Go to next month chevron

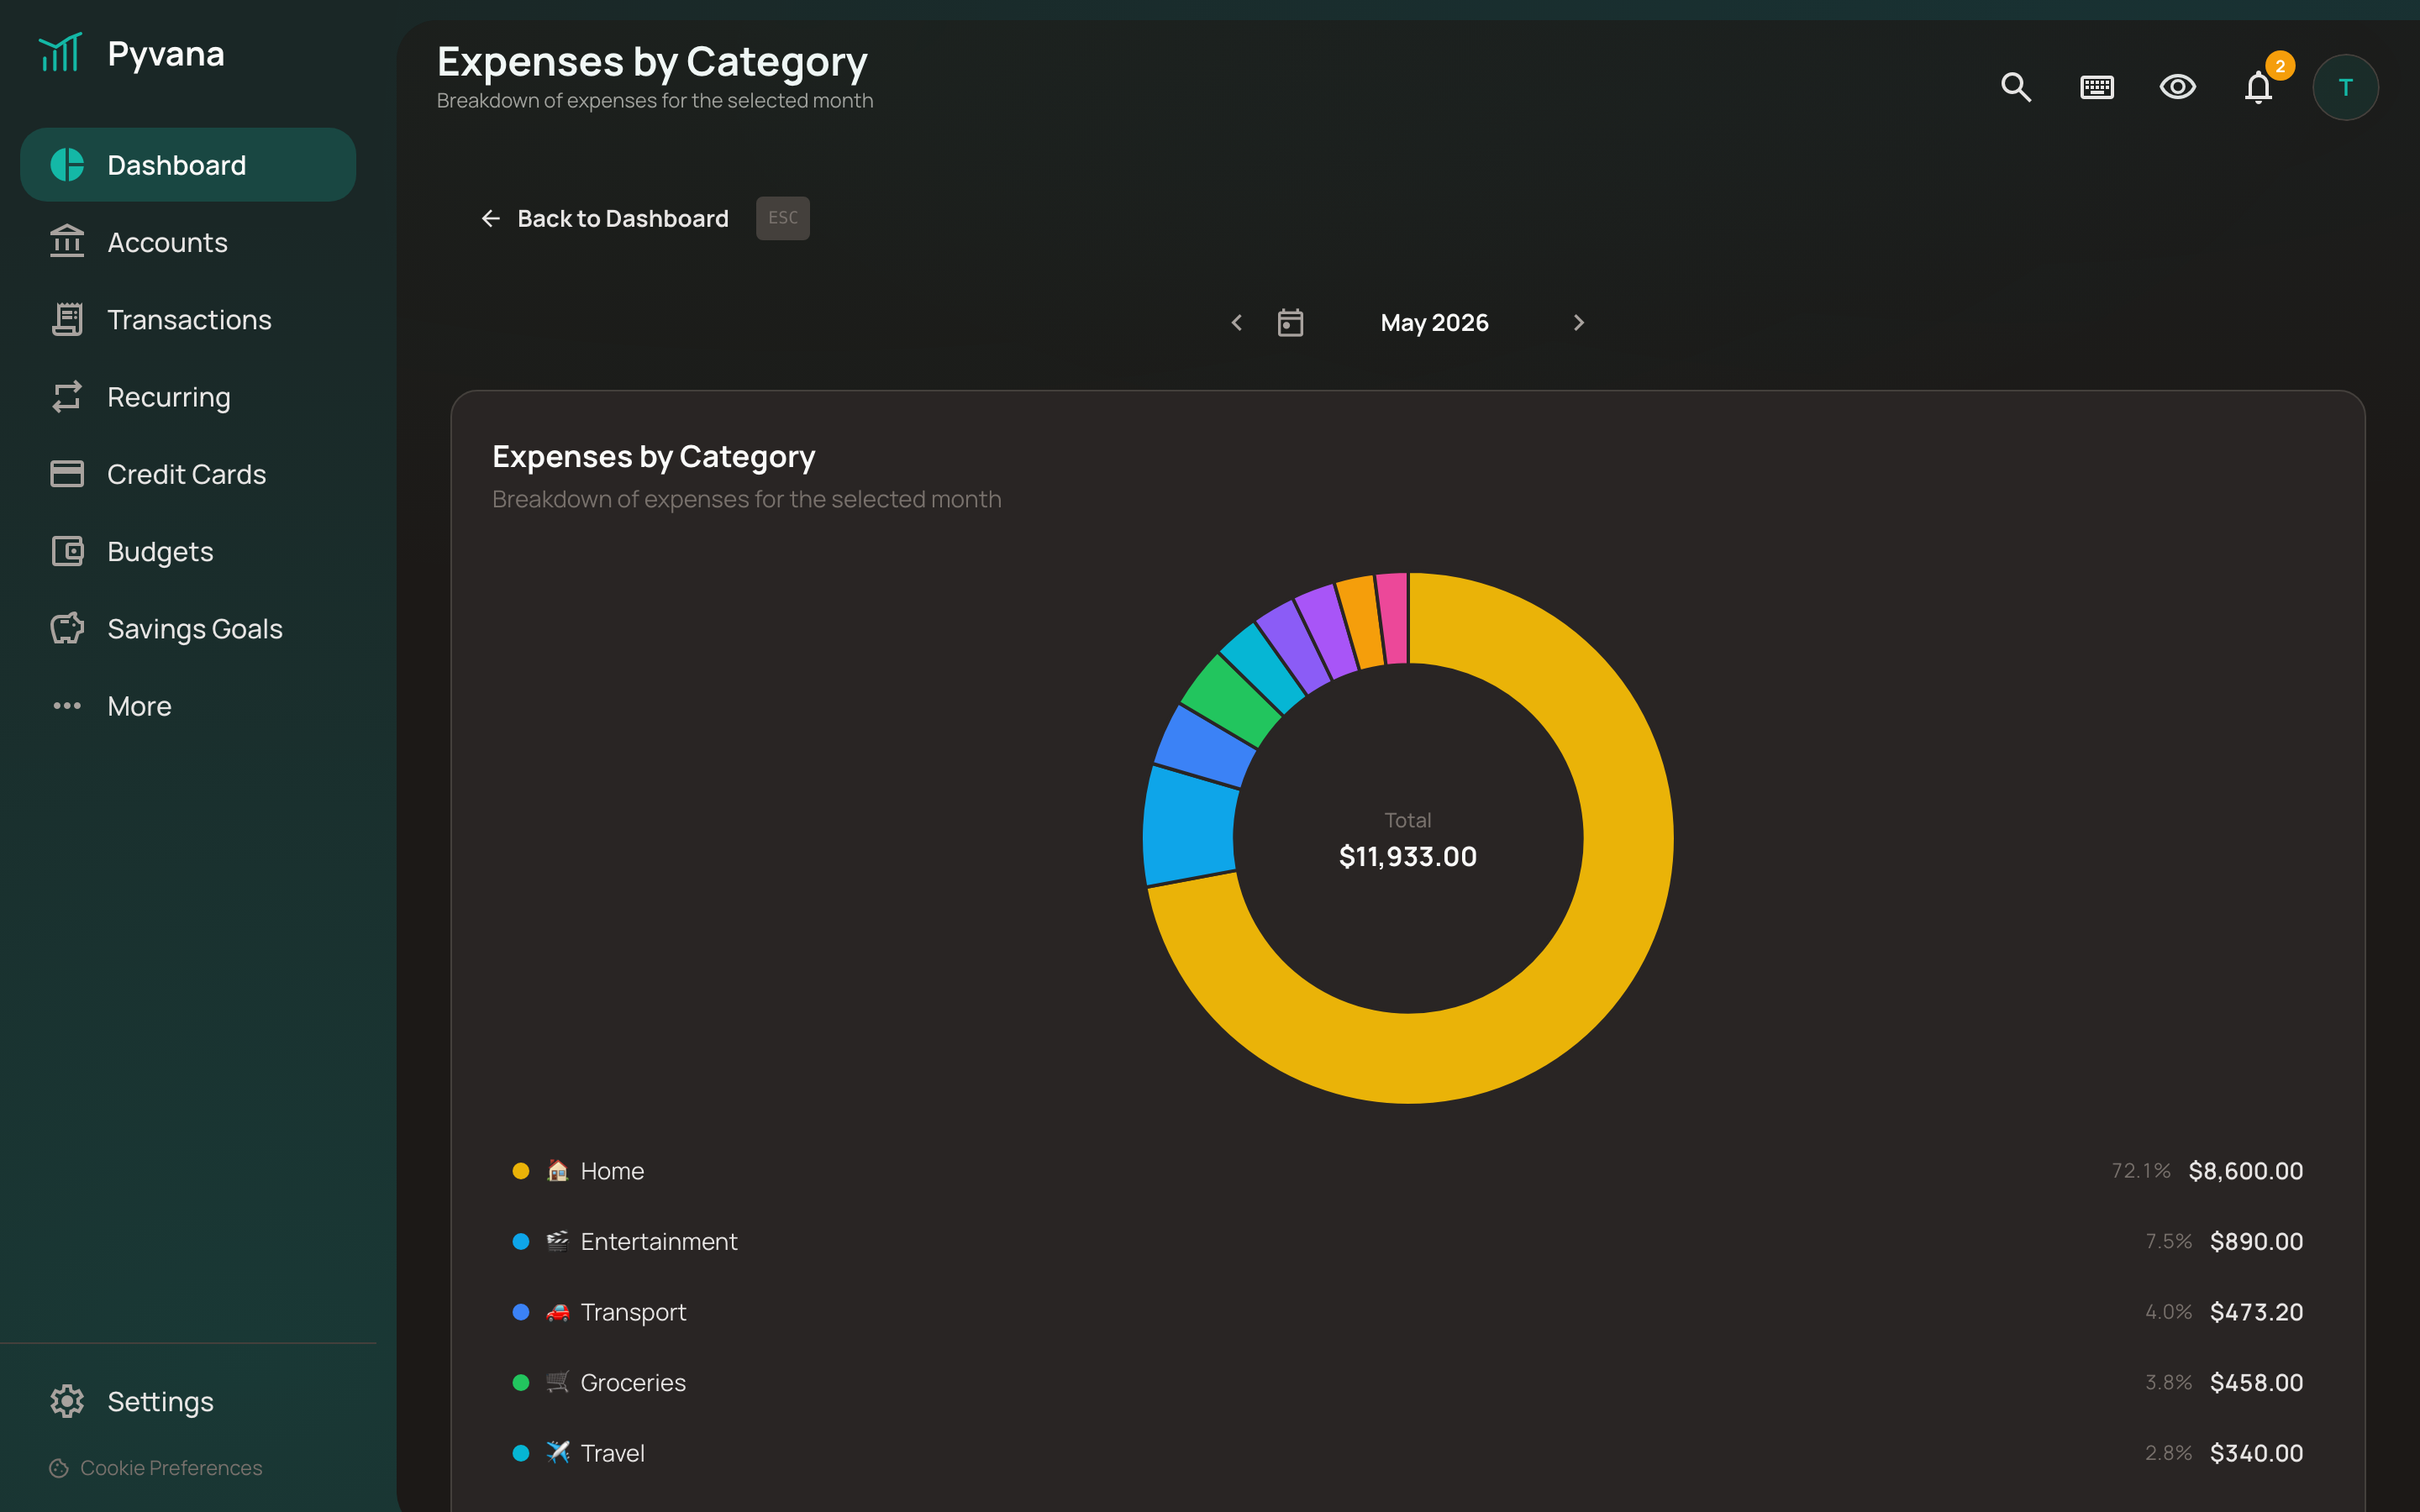point(1579,323)
